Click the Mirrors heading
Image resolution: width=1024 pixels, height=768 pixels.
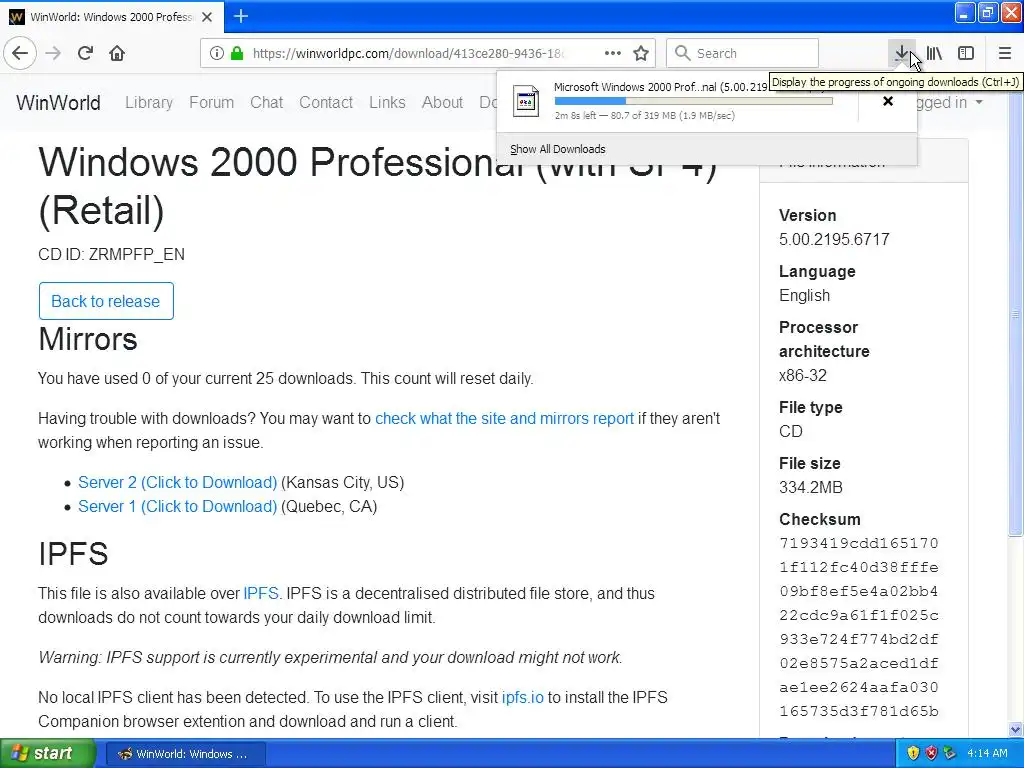coord(88,339)
